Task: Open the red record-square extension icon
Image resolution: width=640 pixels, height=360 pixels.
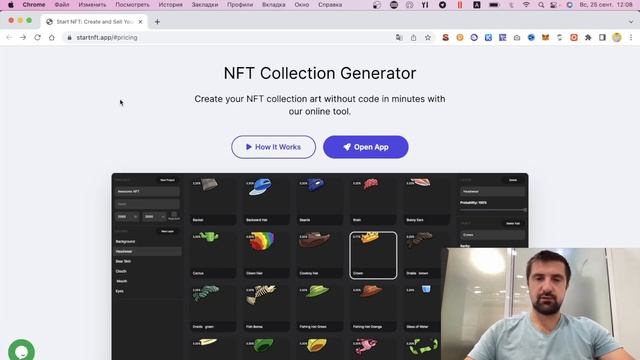Action: pyautogui.click(x=574, y=38)
